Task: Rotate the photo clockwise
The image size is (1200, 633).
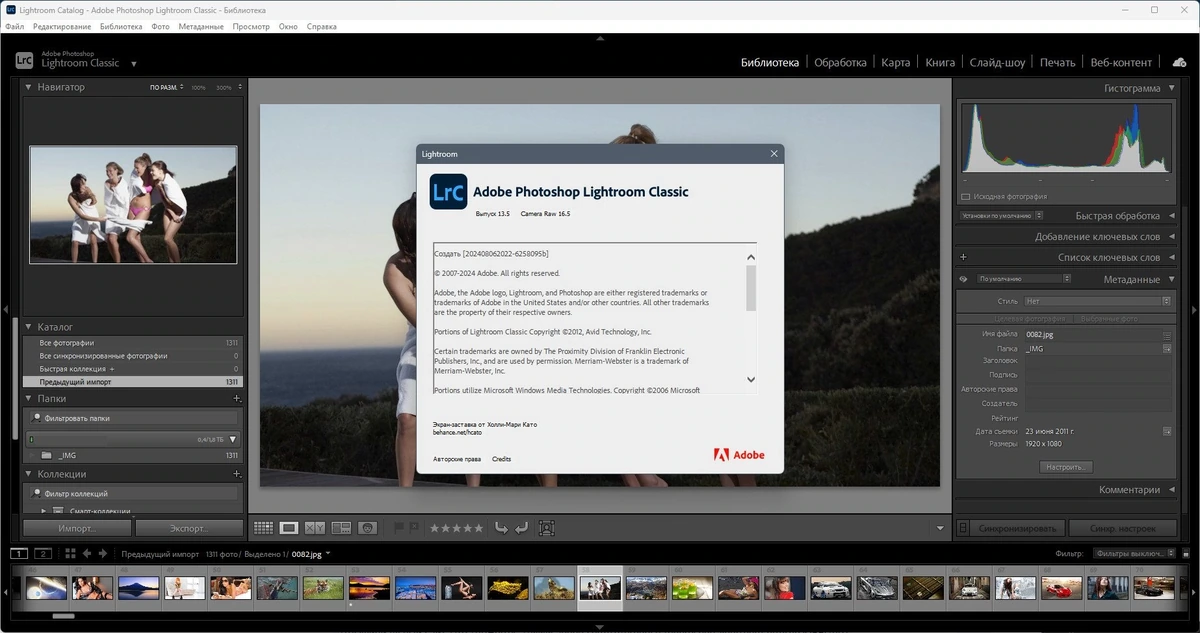Action: (x=521, y=527)
